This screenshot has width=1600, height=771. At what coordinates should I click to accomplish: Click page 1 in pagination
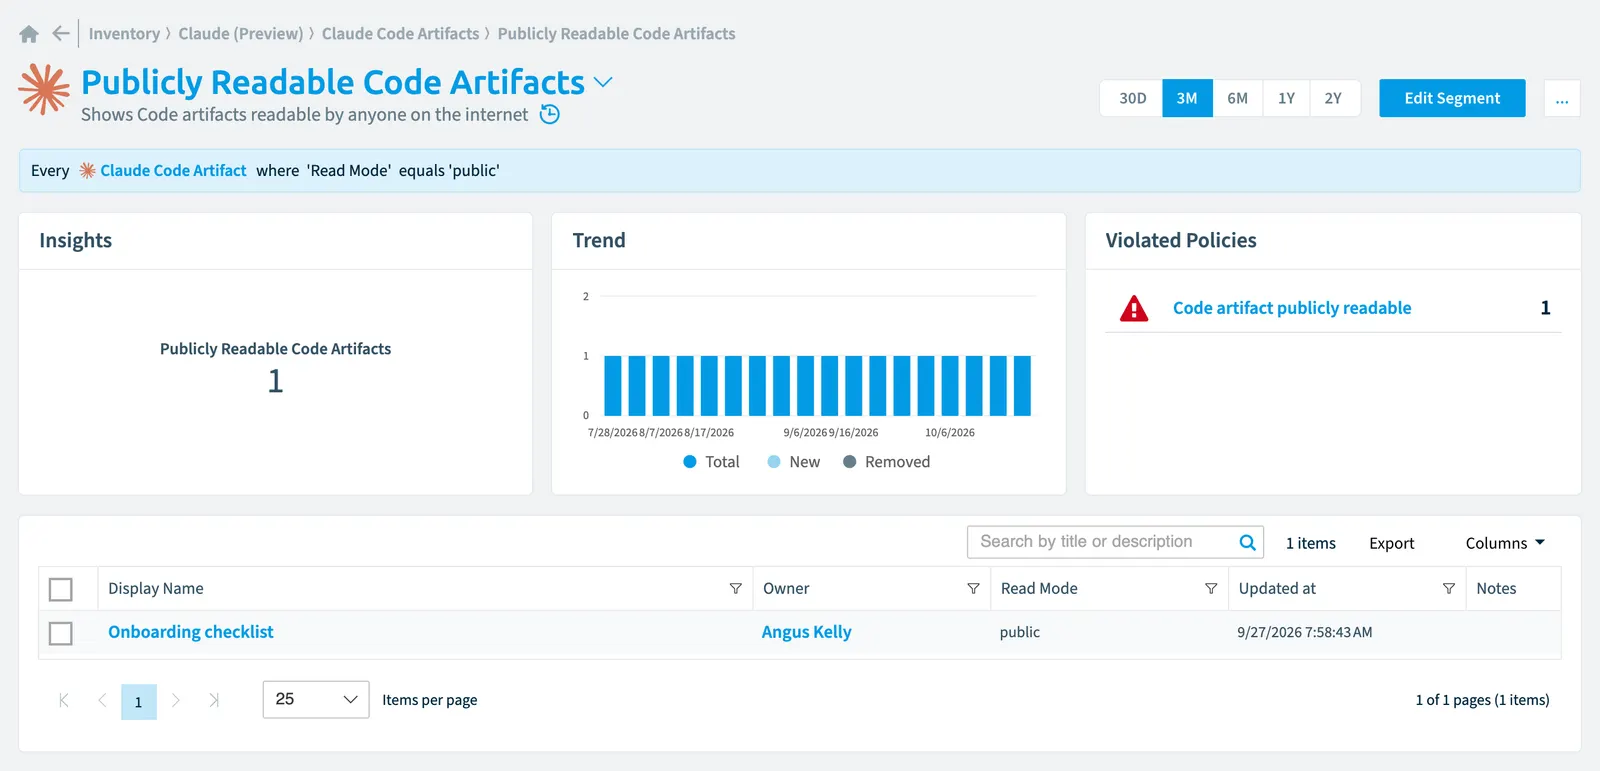139,701
